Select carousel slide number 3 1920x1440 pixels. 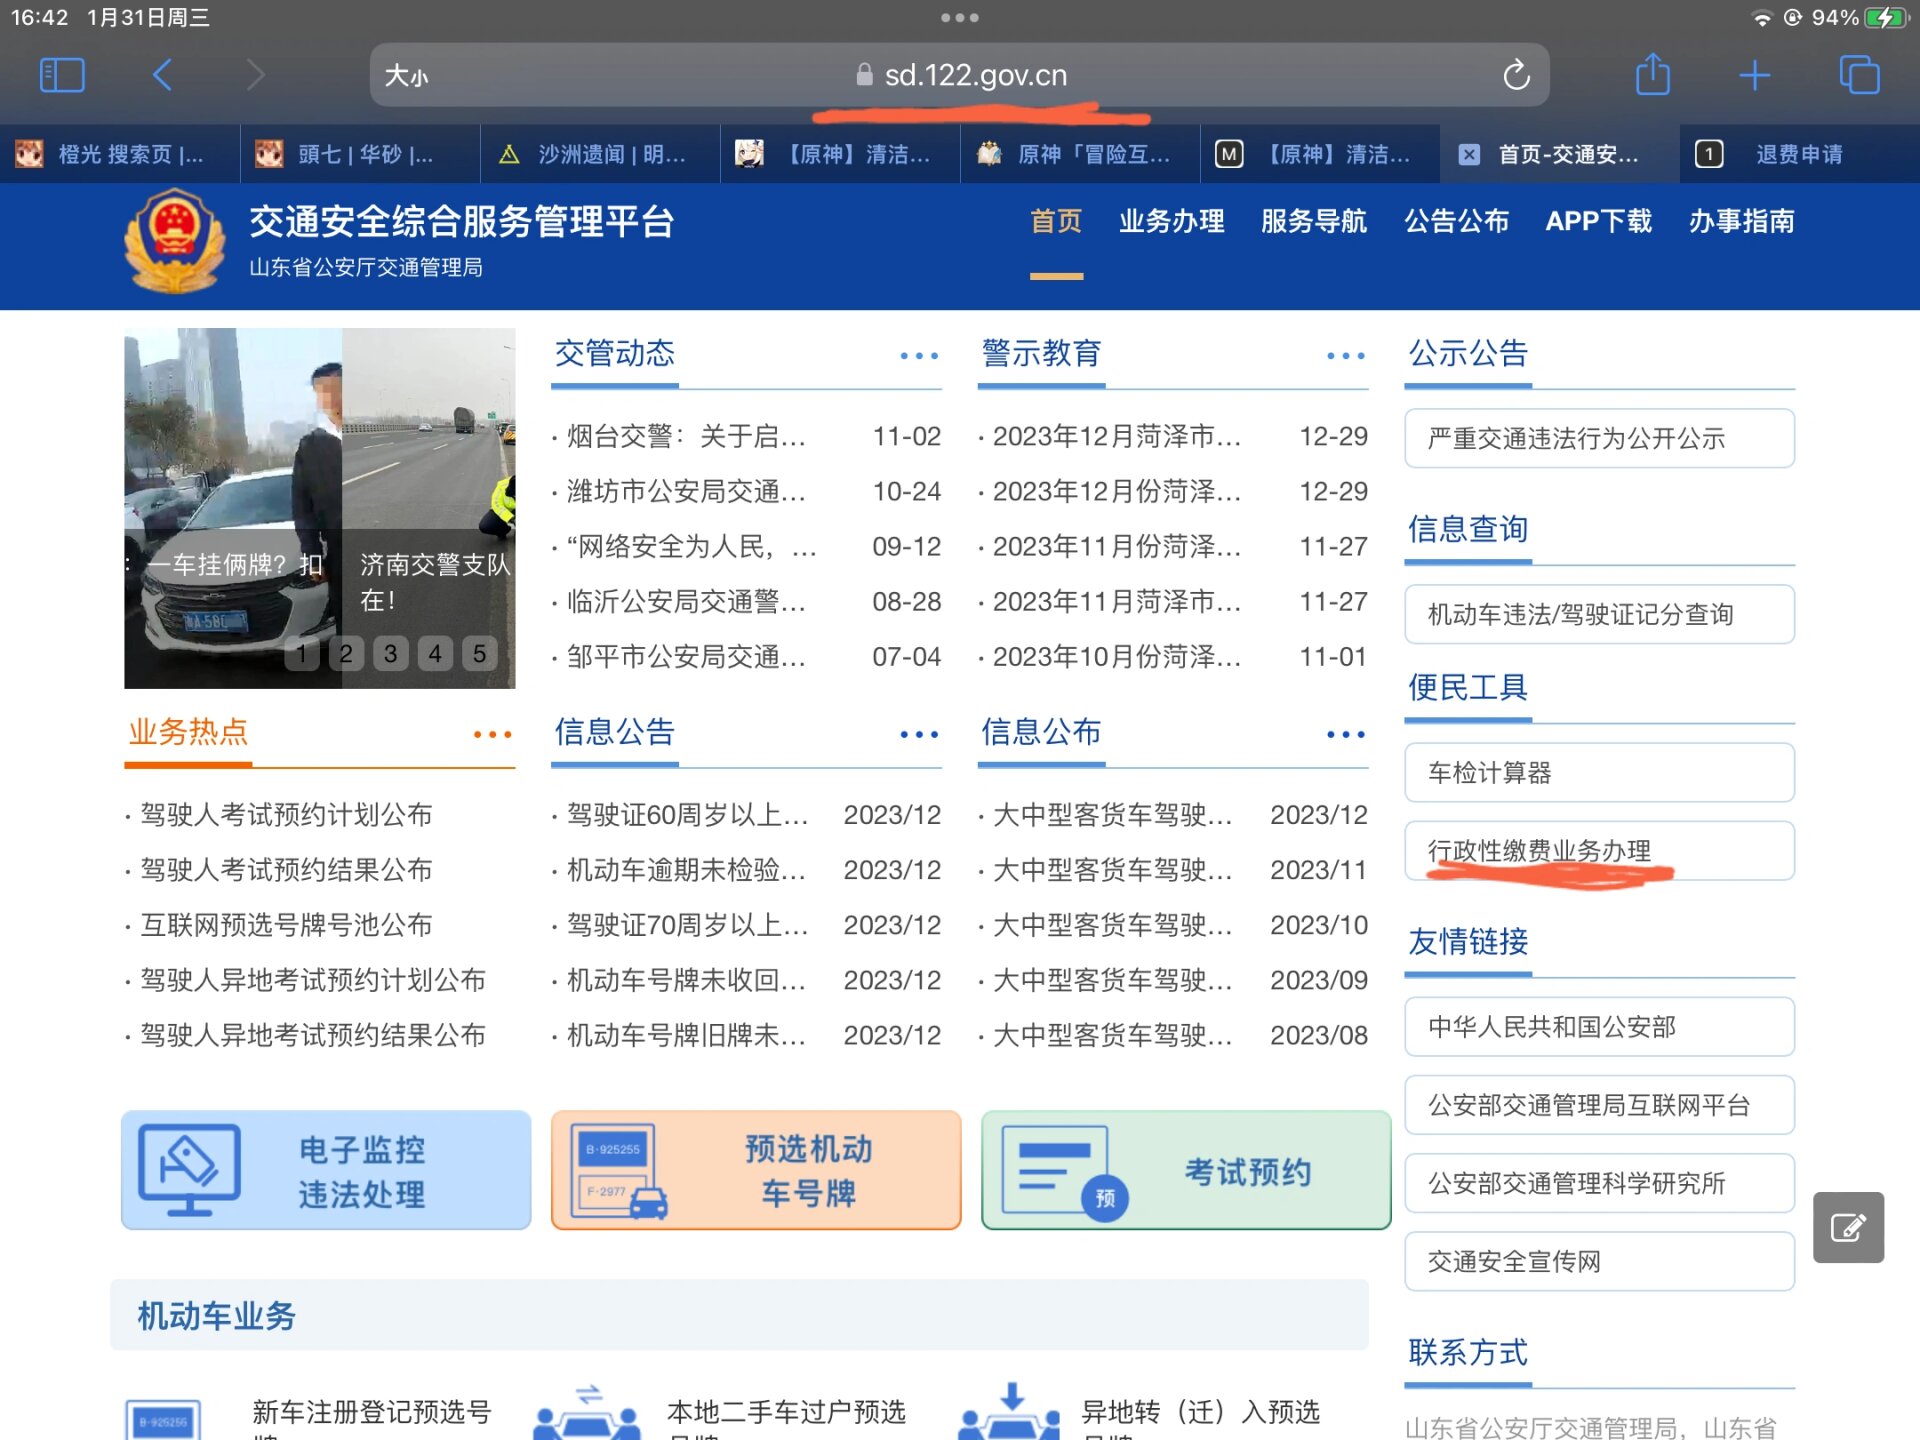tap(390, 654)
